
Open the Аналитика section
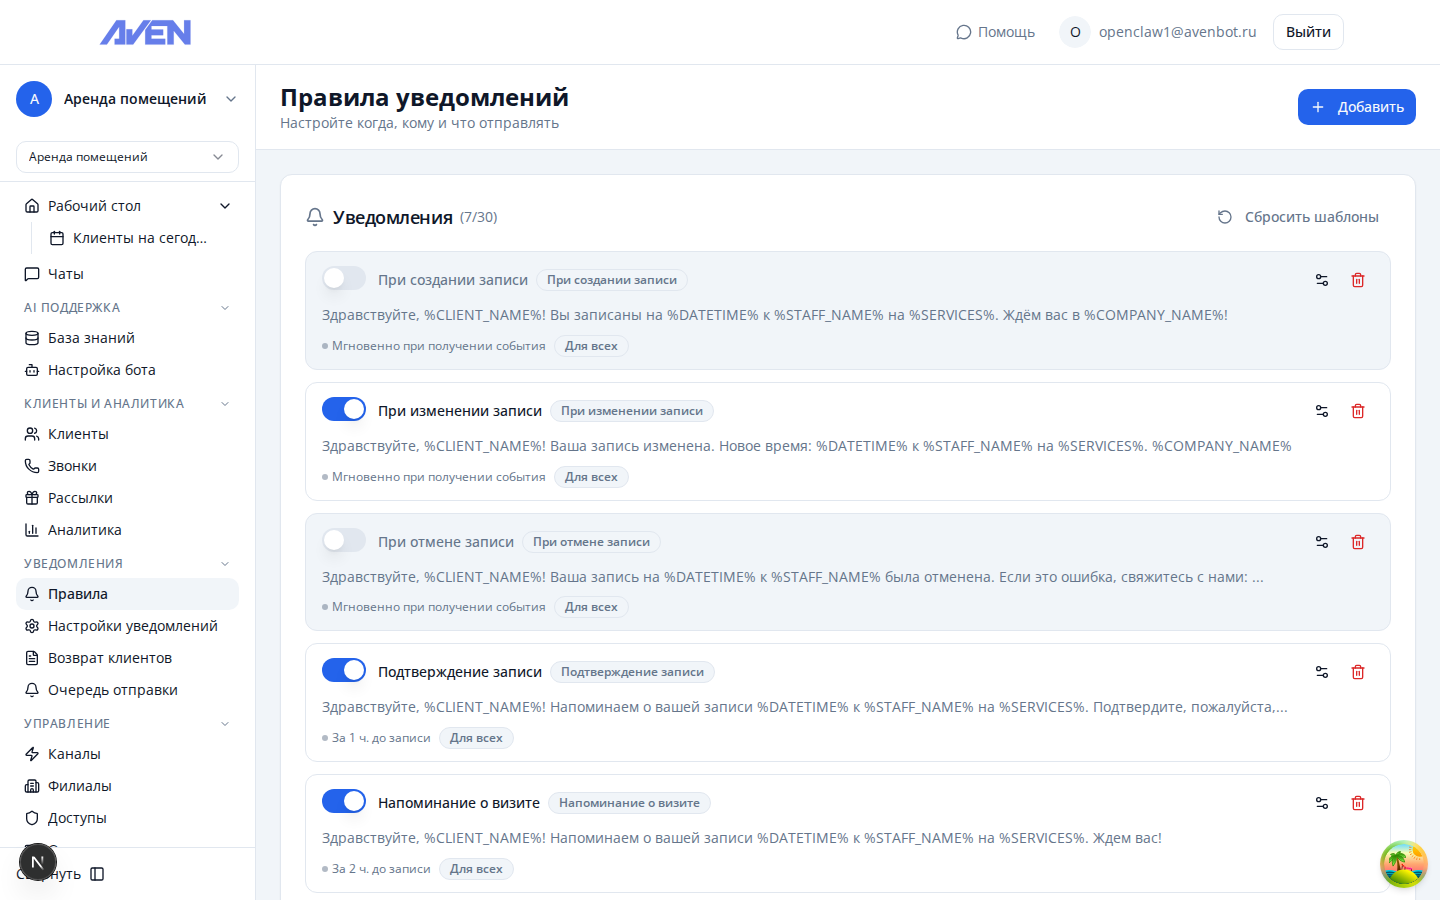85,529
